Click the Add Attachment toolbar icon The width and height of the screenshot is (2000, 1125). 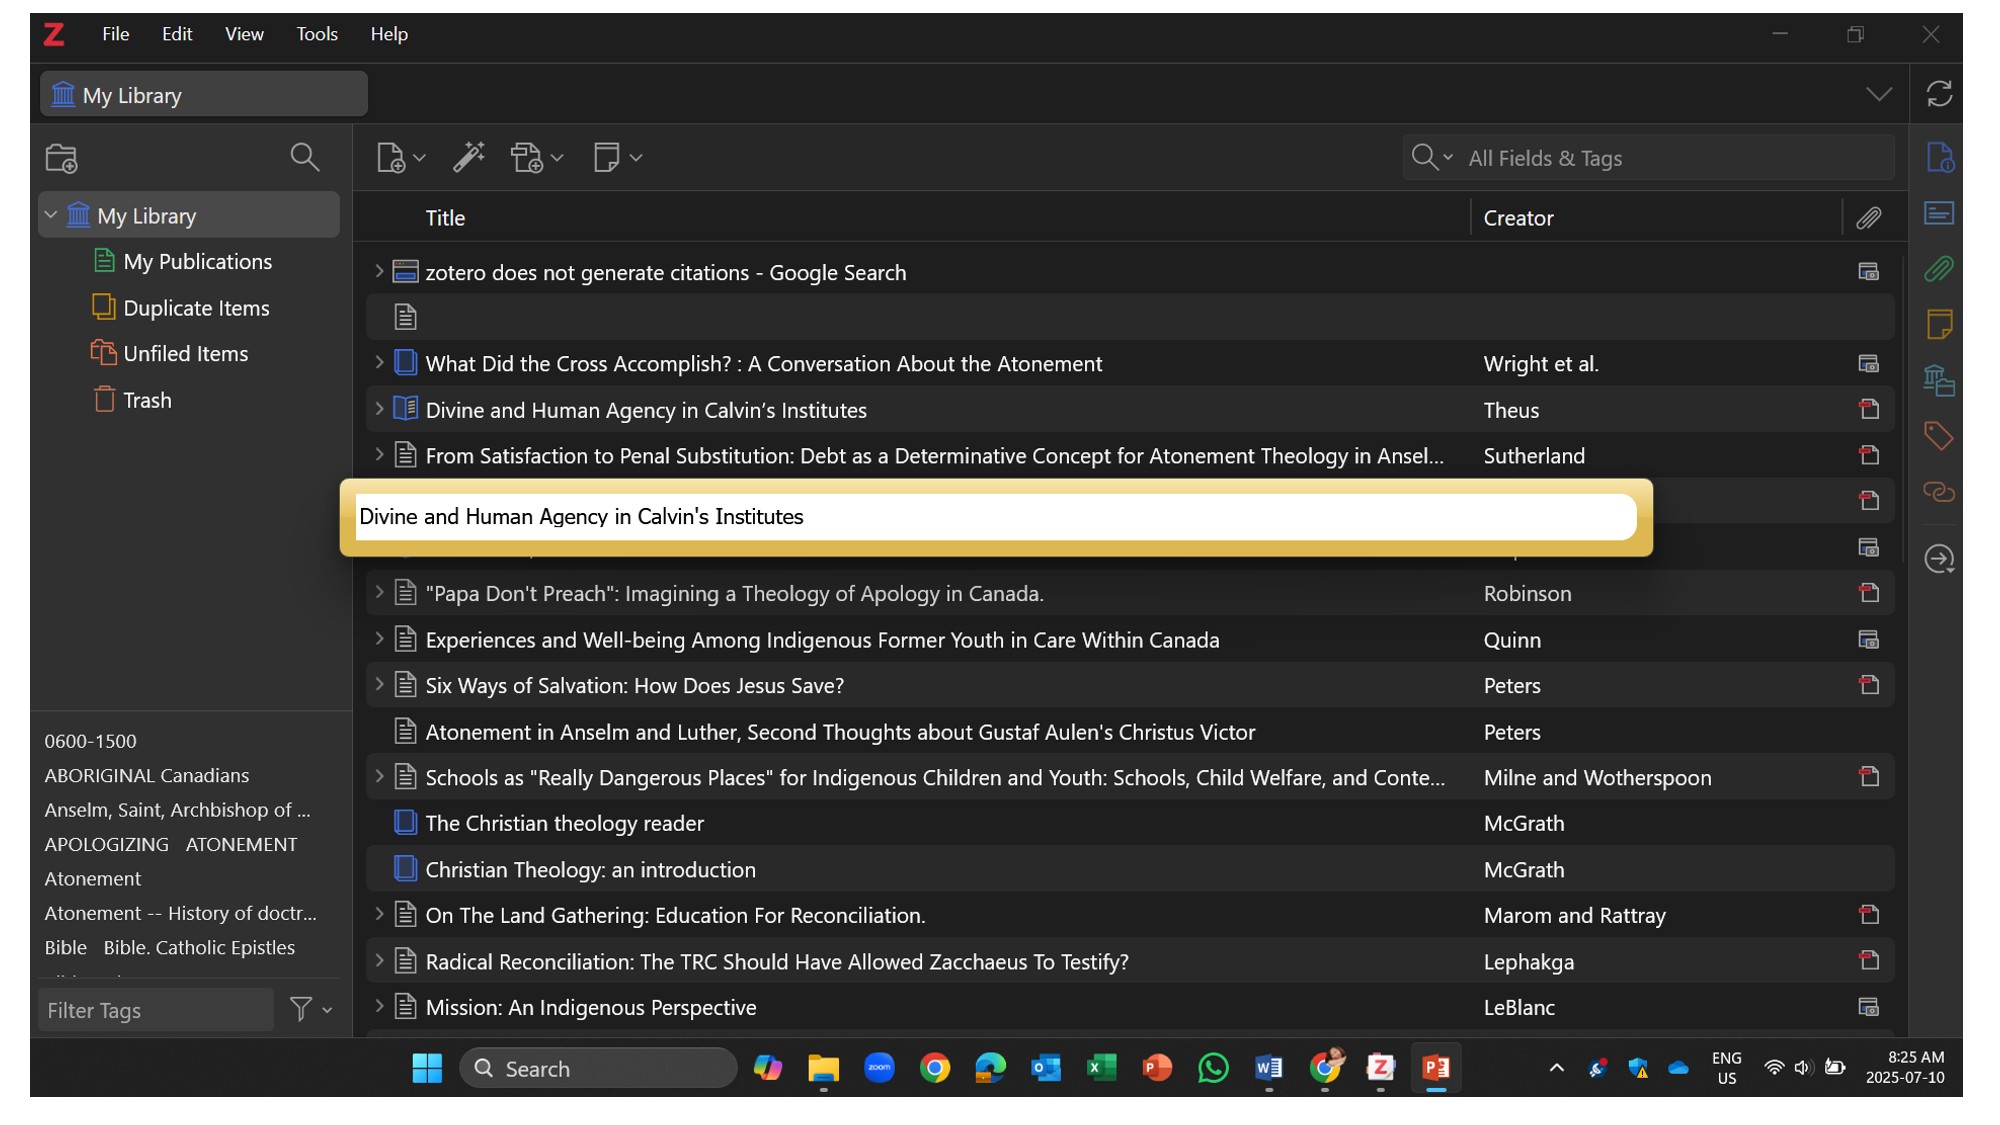[527, 158]
